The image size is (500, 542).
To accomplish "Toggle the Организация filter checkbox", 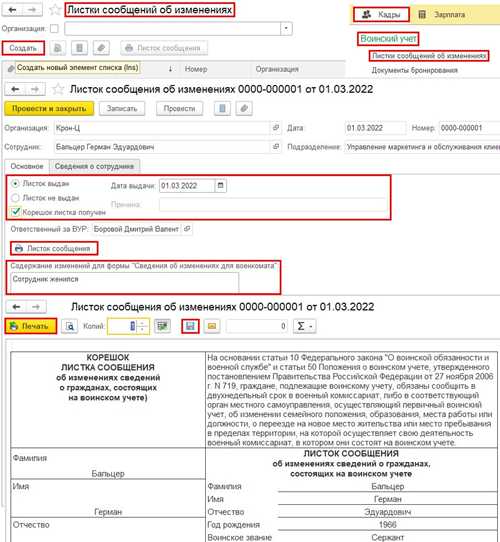I will tap(54, 29).
